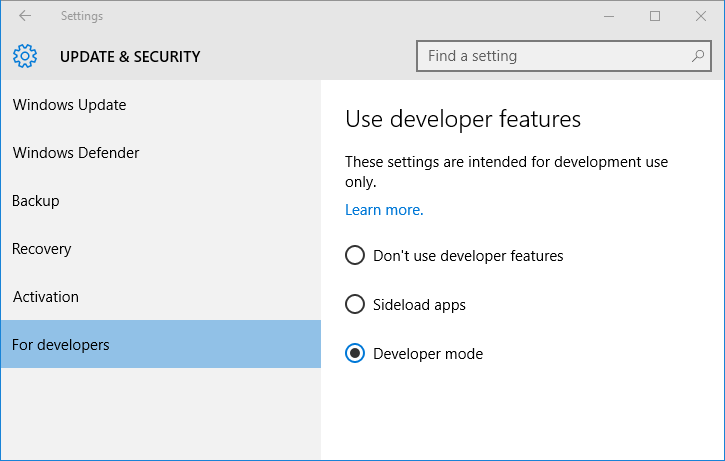Follow the Learn more link
725x461 pixels.
tap(384, 210)
